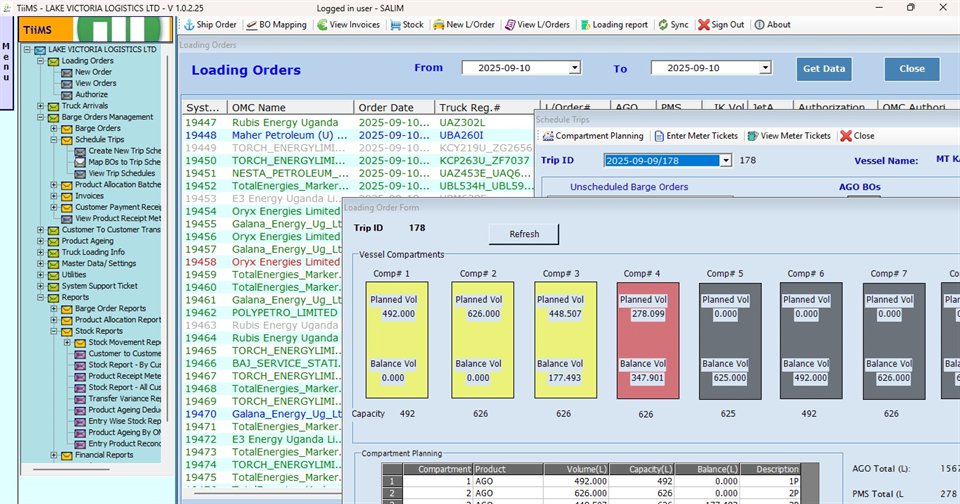Click Comp# 3 Balance Vol value 177.493
Viewport: 960px width, 504px height.
point(564,378)
